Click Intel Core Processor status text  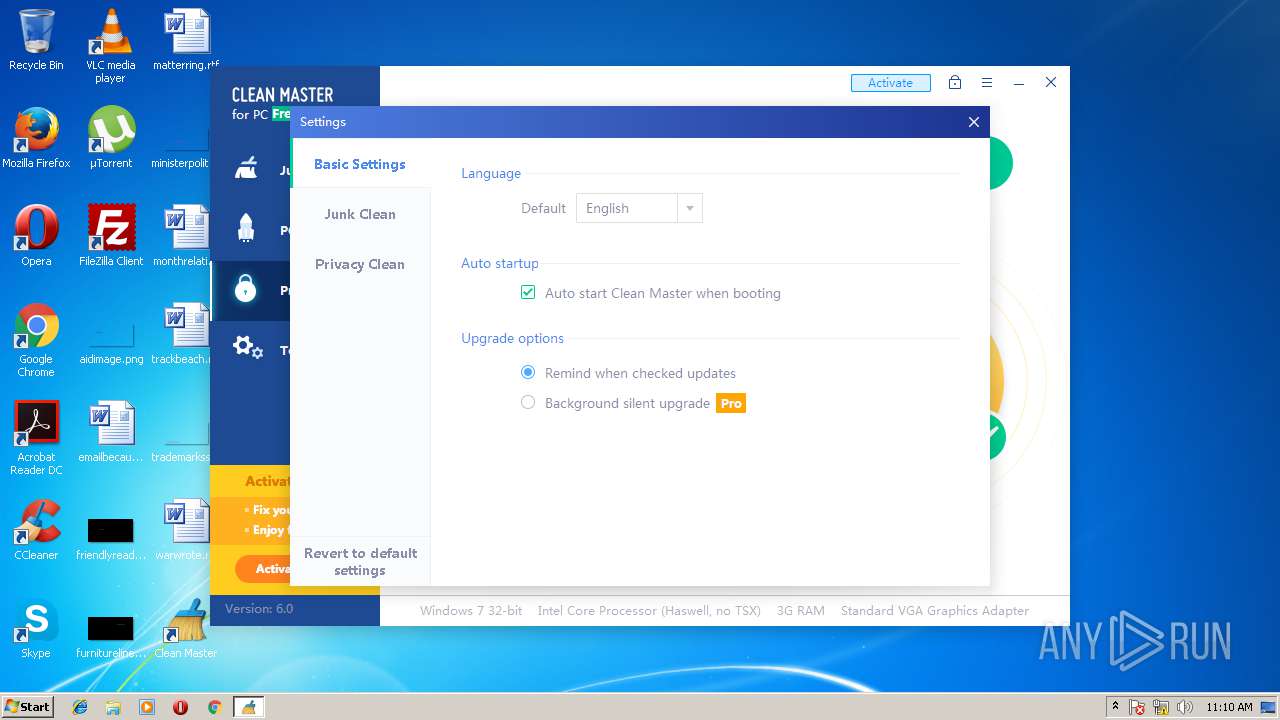(649, 610)
